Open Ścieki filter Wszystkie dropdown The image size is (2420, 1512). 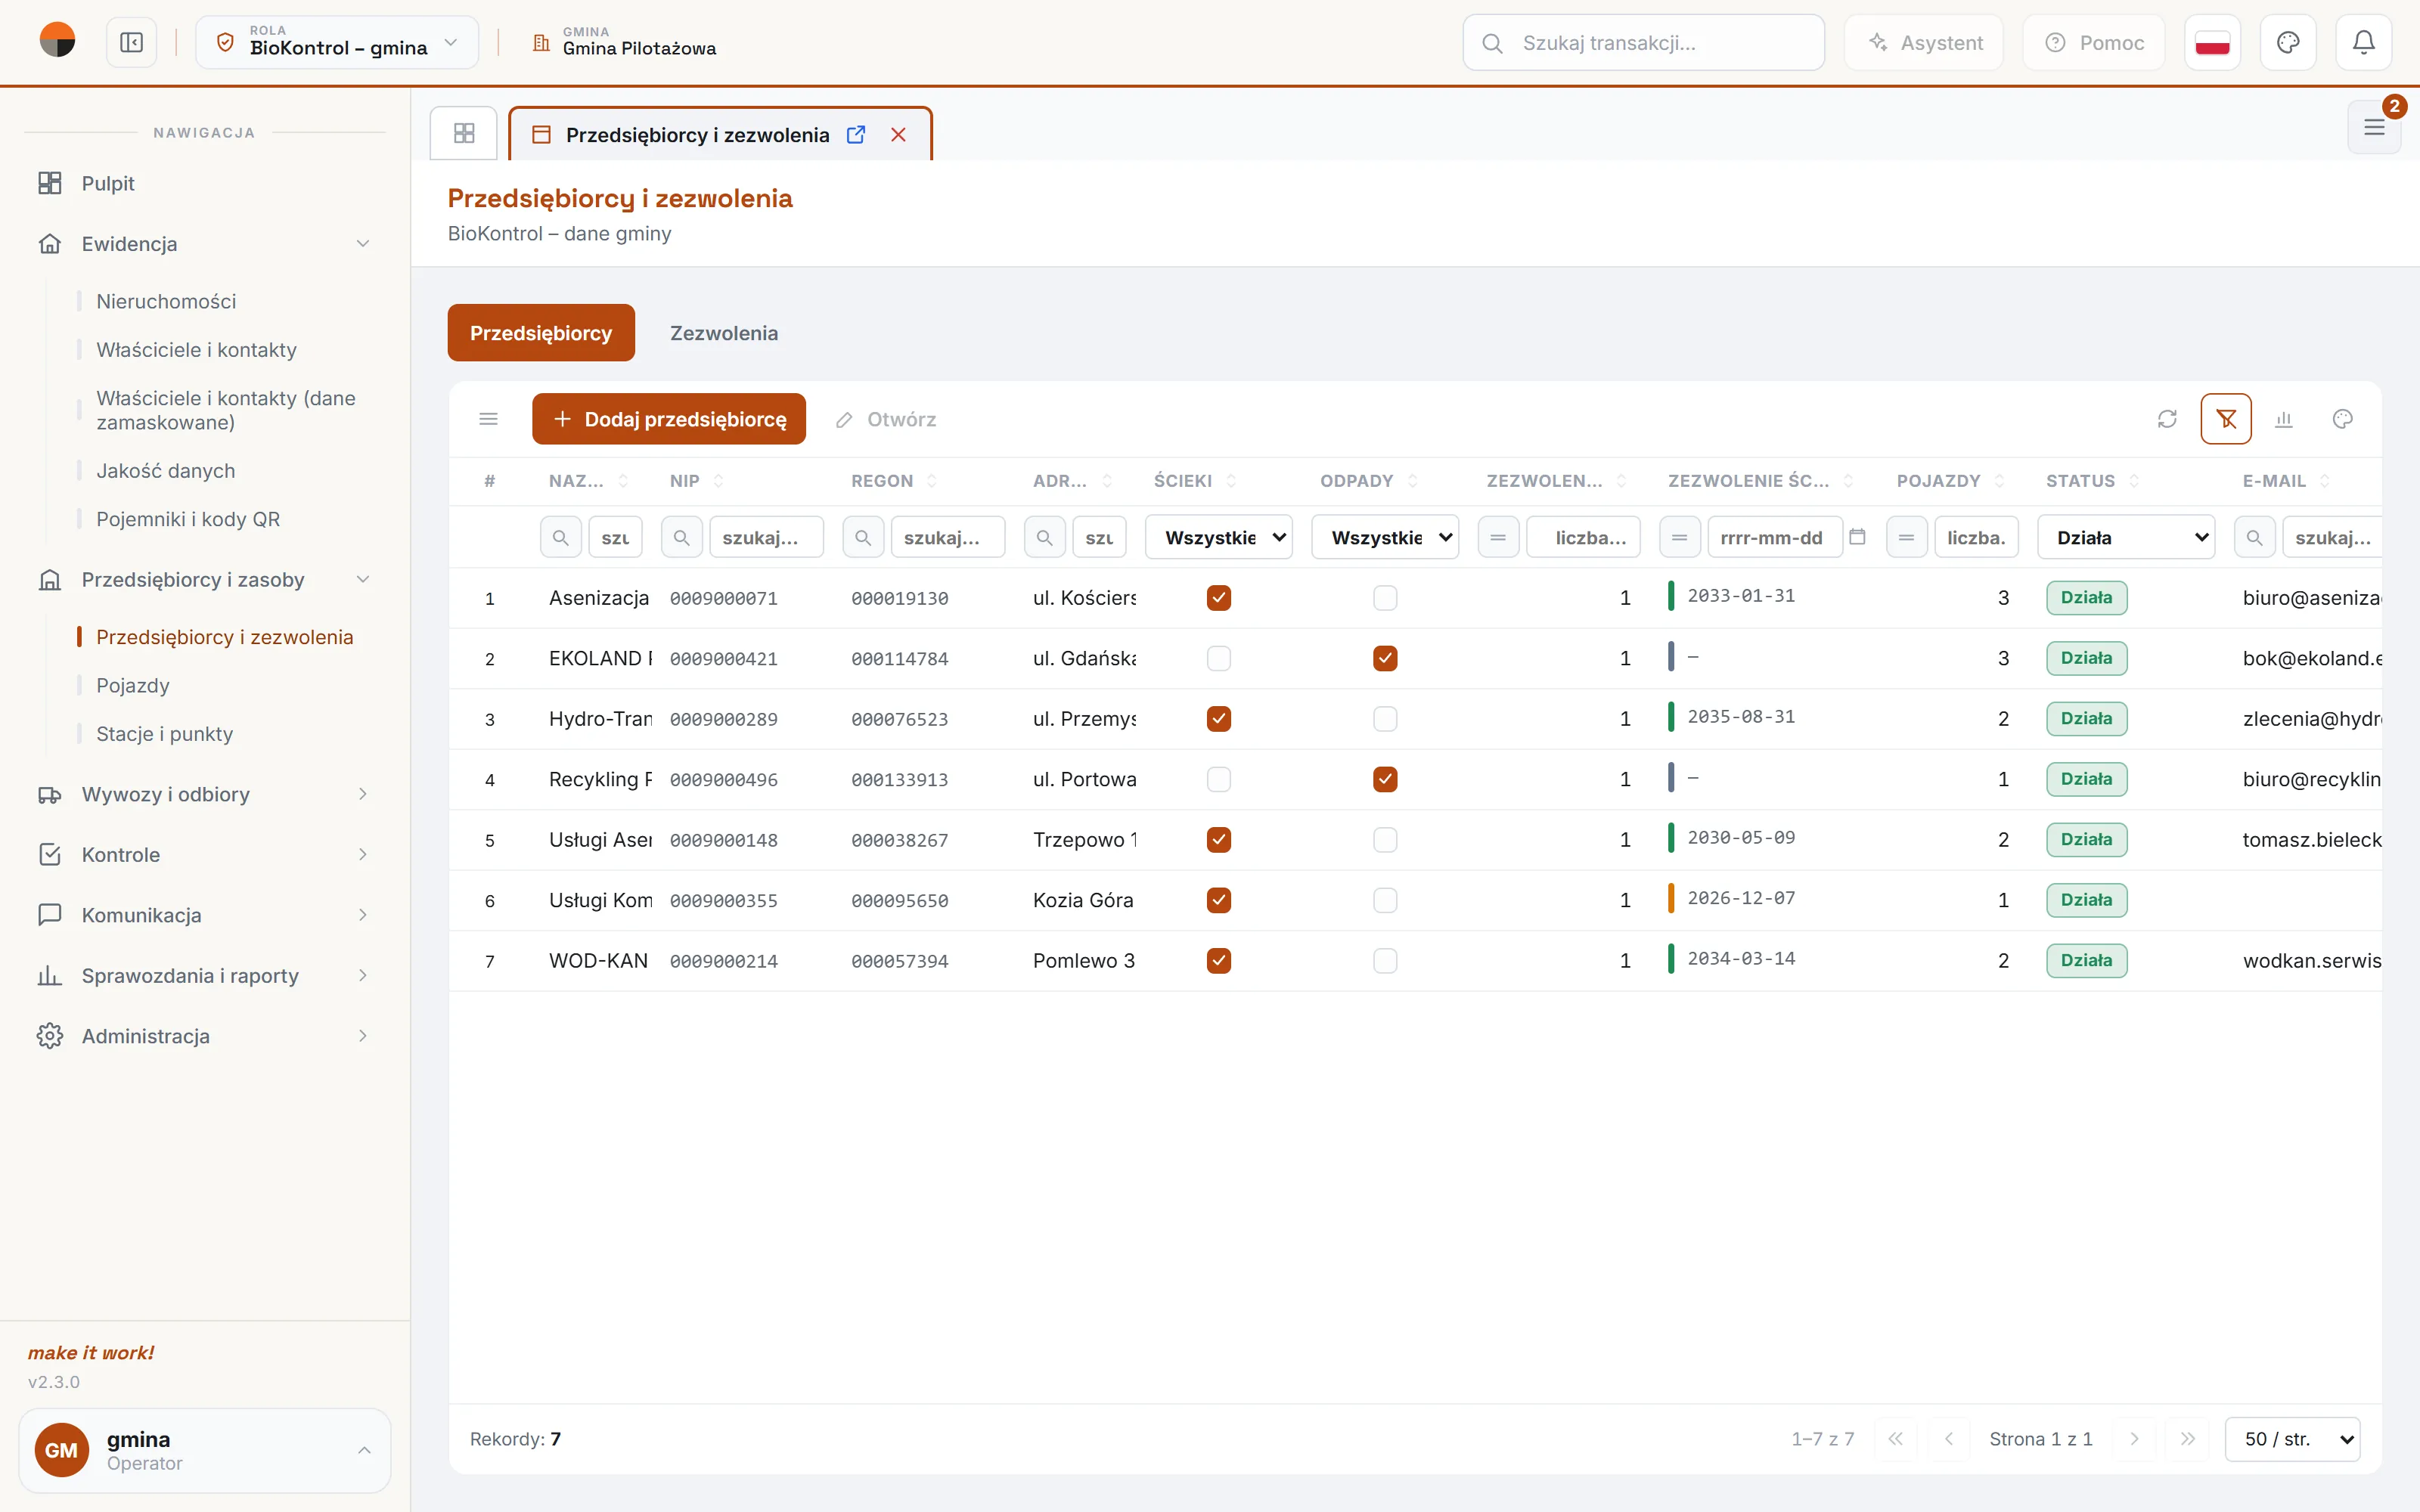(1218, 538)
